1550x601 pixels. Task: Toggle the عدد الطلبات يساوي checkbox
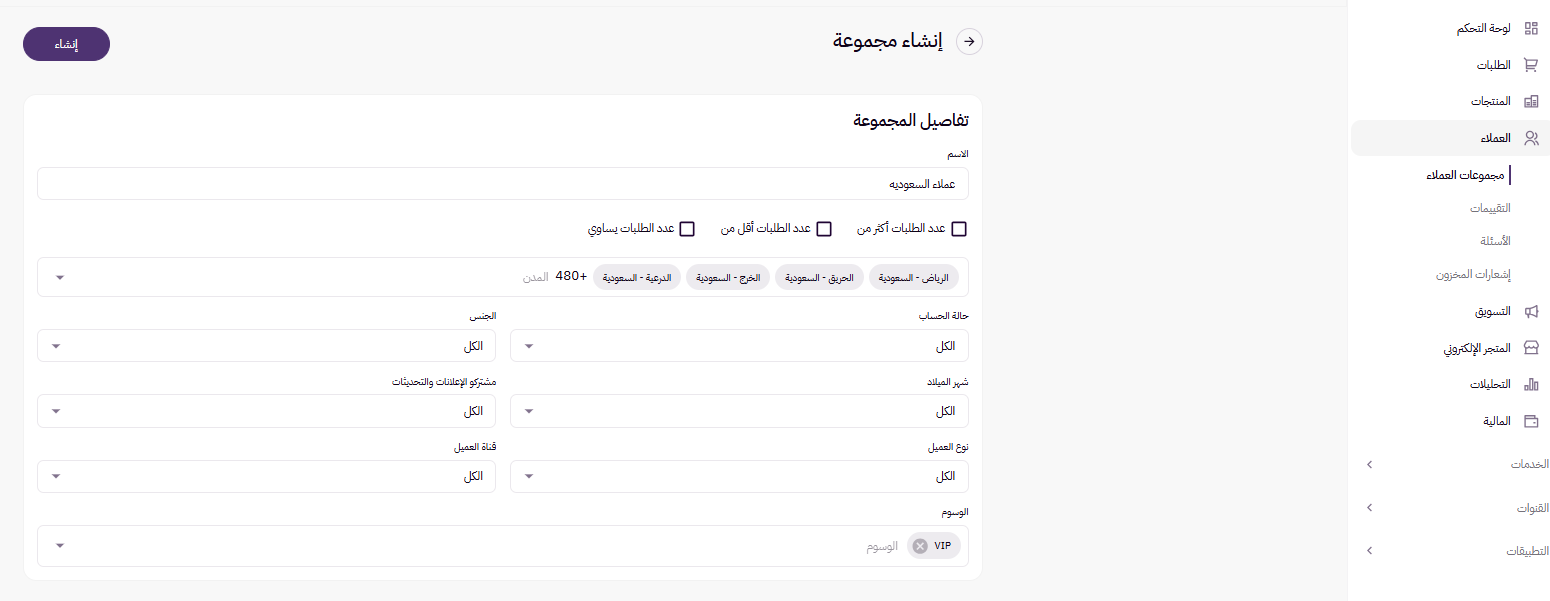tap(687, 228)
